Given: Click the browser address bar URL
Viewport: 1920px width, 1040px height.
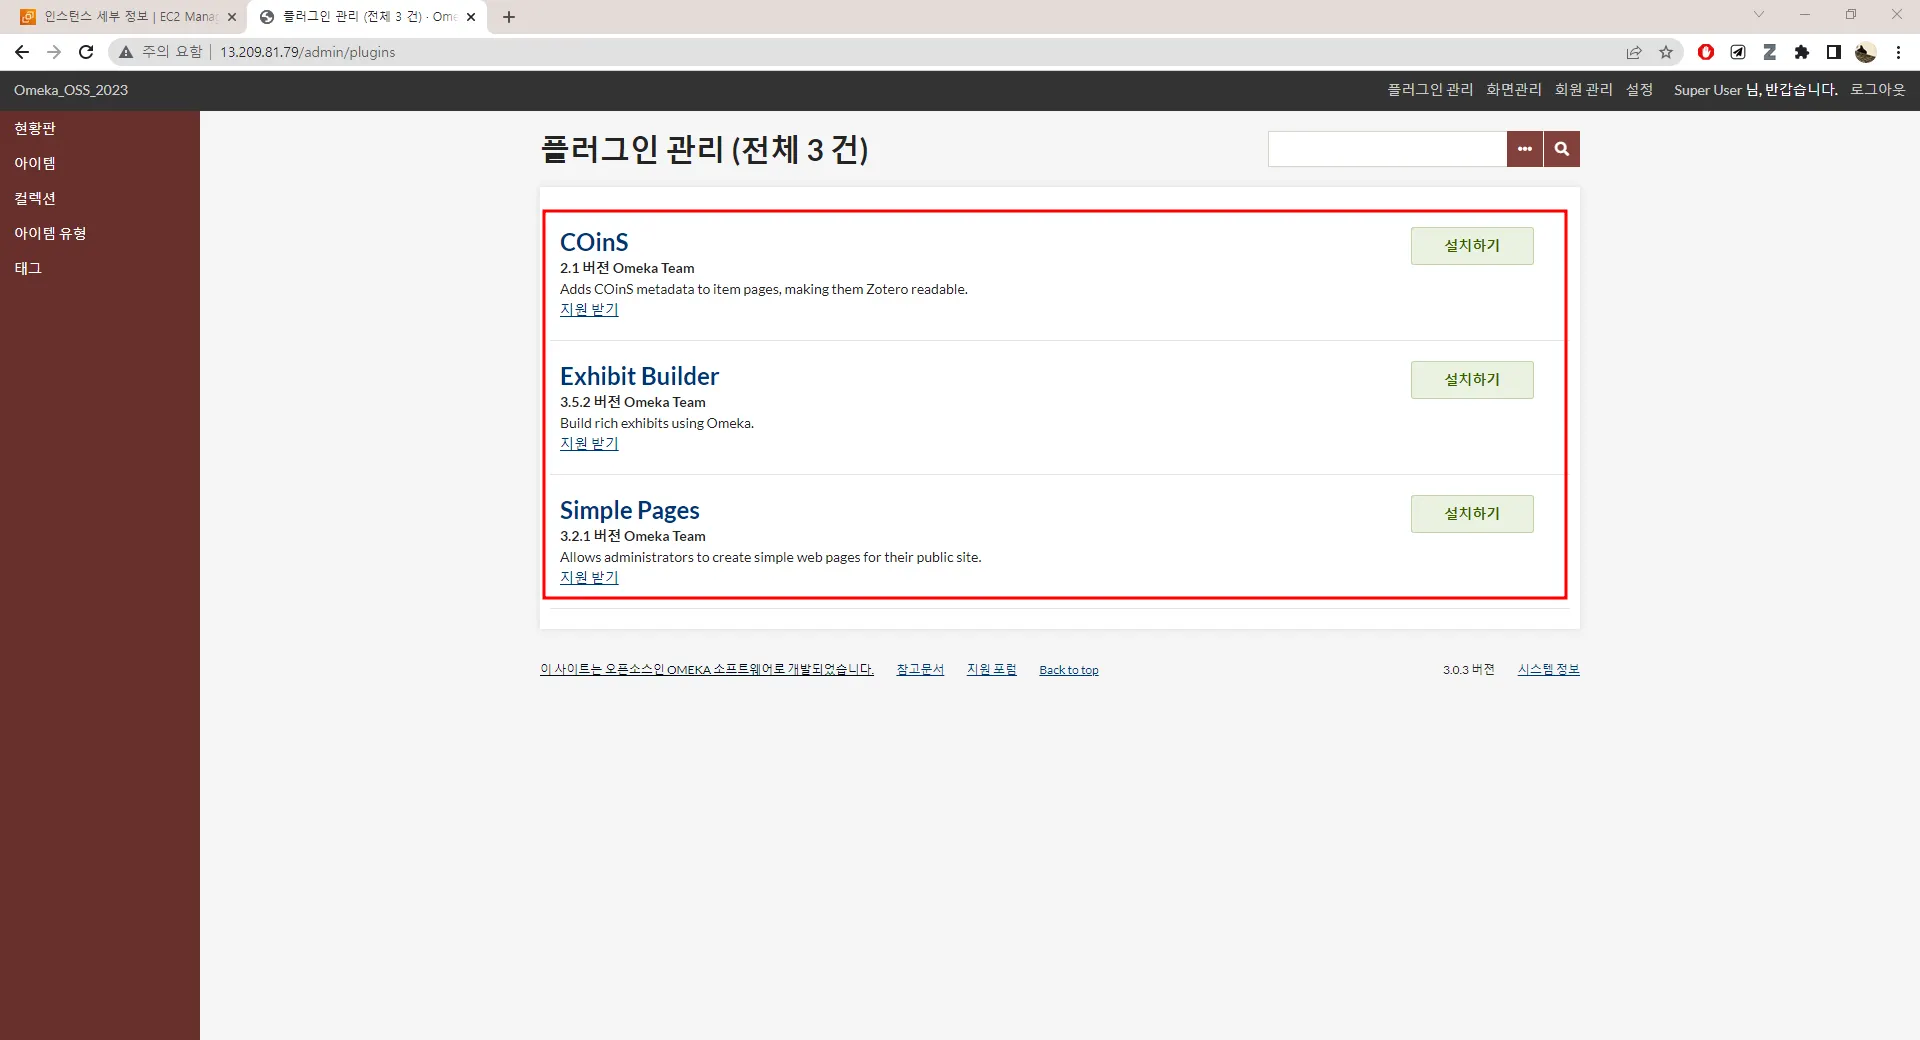Looking at the screenshot, I should point(308,52).
